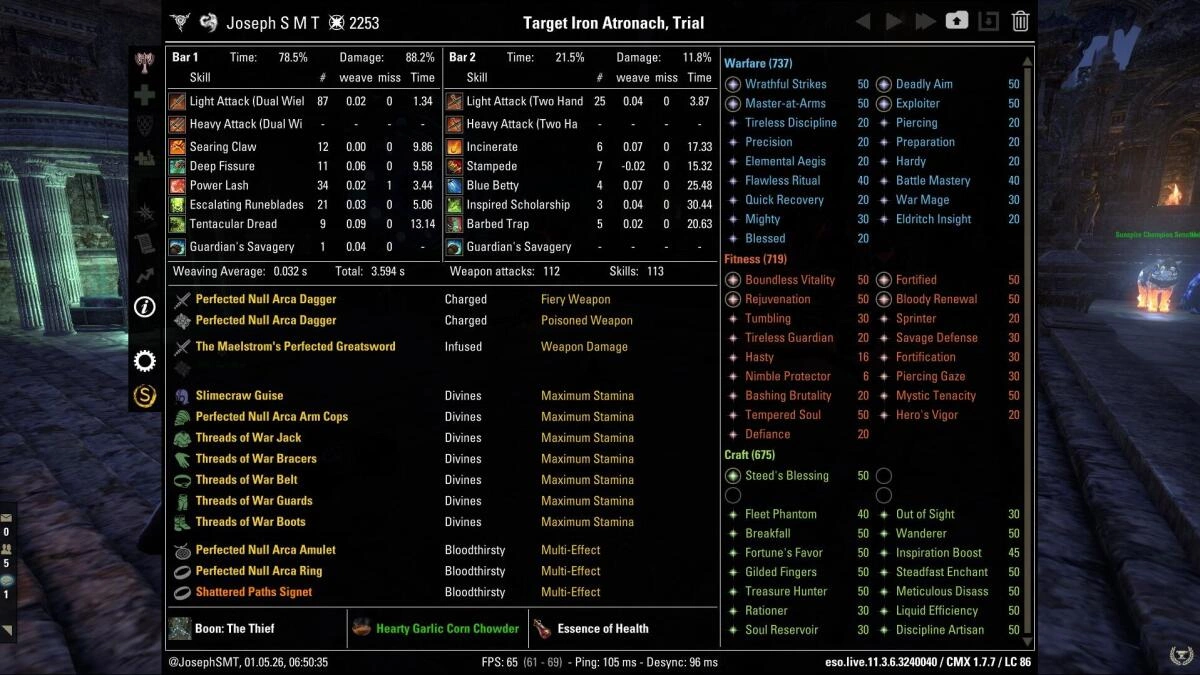The height and width of the screenshot is (675, 1200).
Task: Click the Barbed Trap skill icon
Action: pos(454,224)
